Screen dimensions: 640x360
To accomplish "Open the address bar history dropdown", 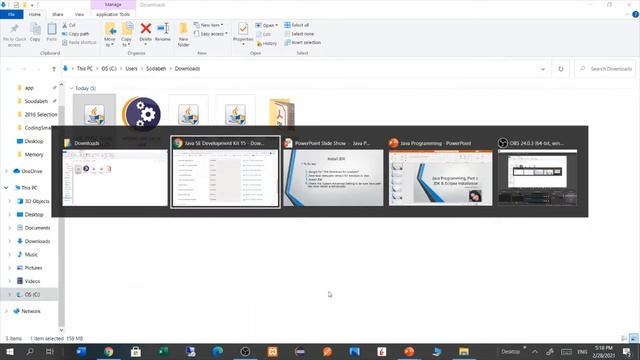I will (543, 69).
